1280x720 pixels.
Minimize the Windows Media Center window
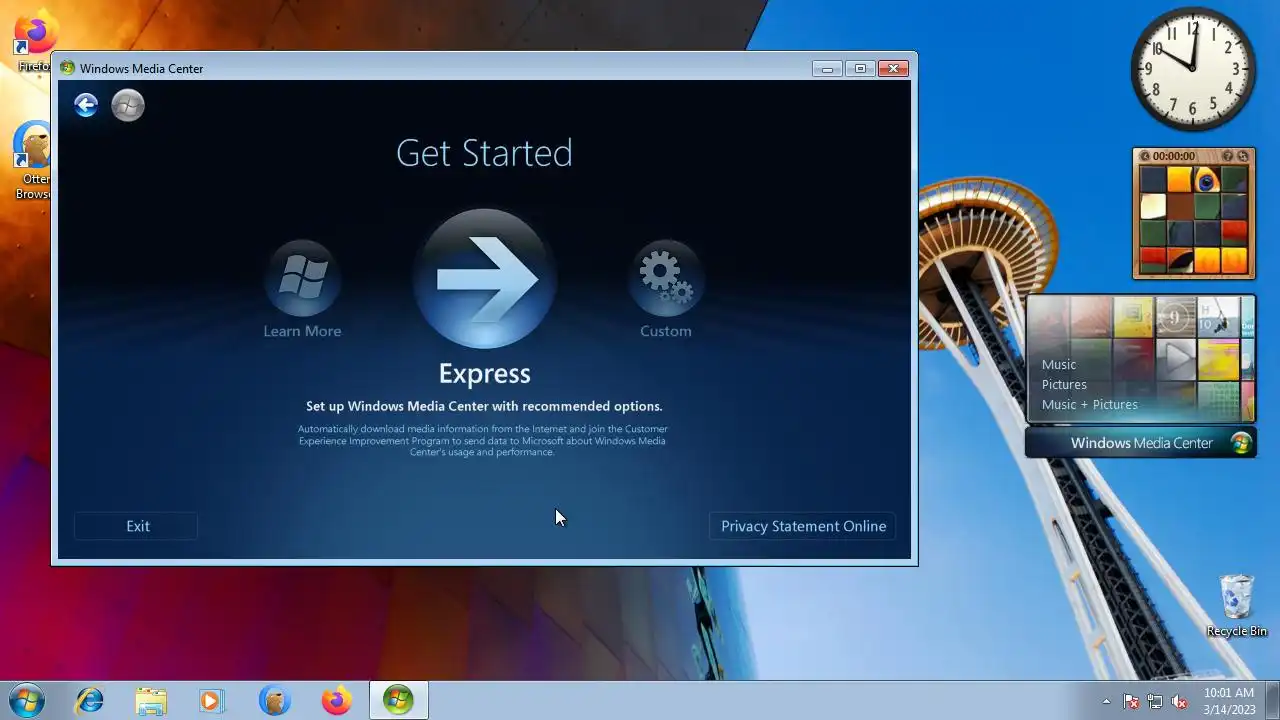[826, 68]
